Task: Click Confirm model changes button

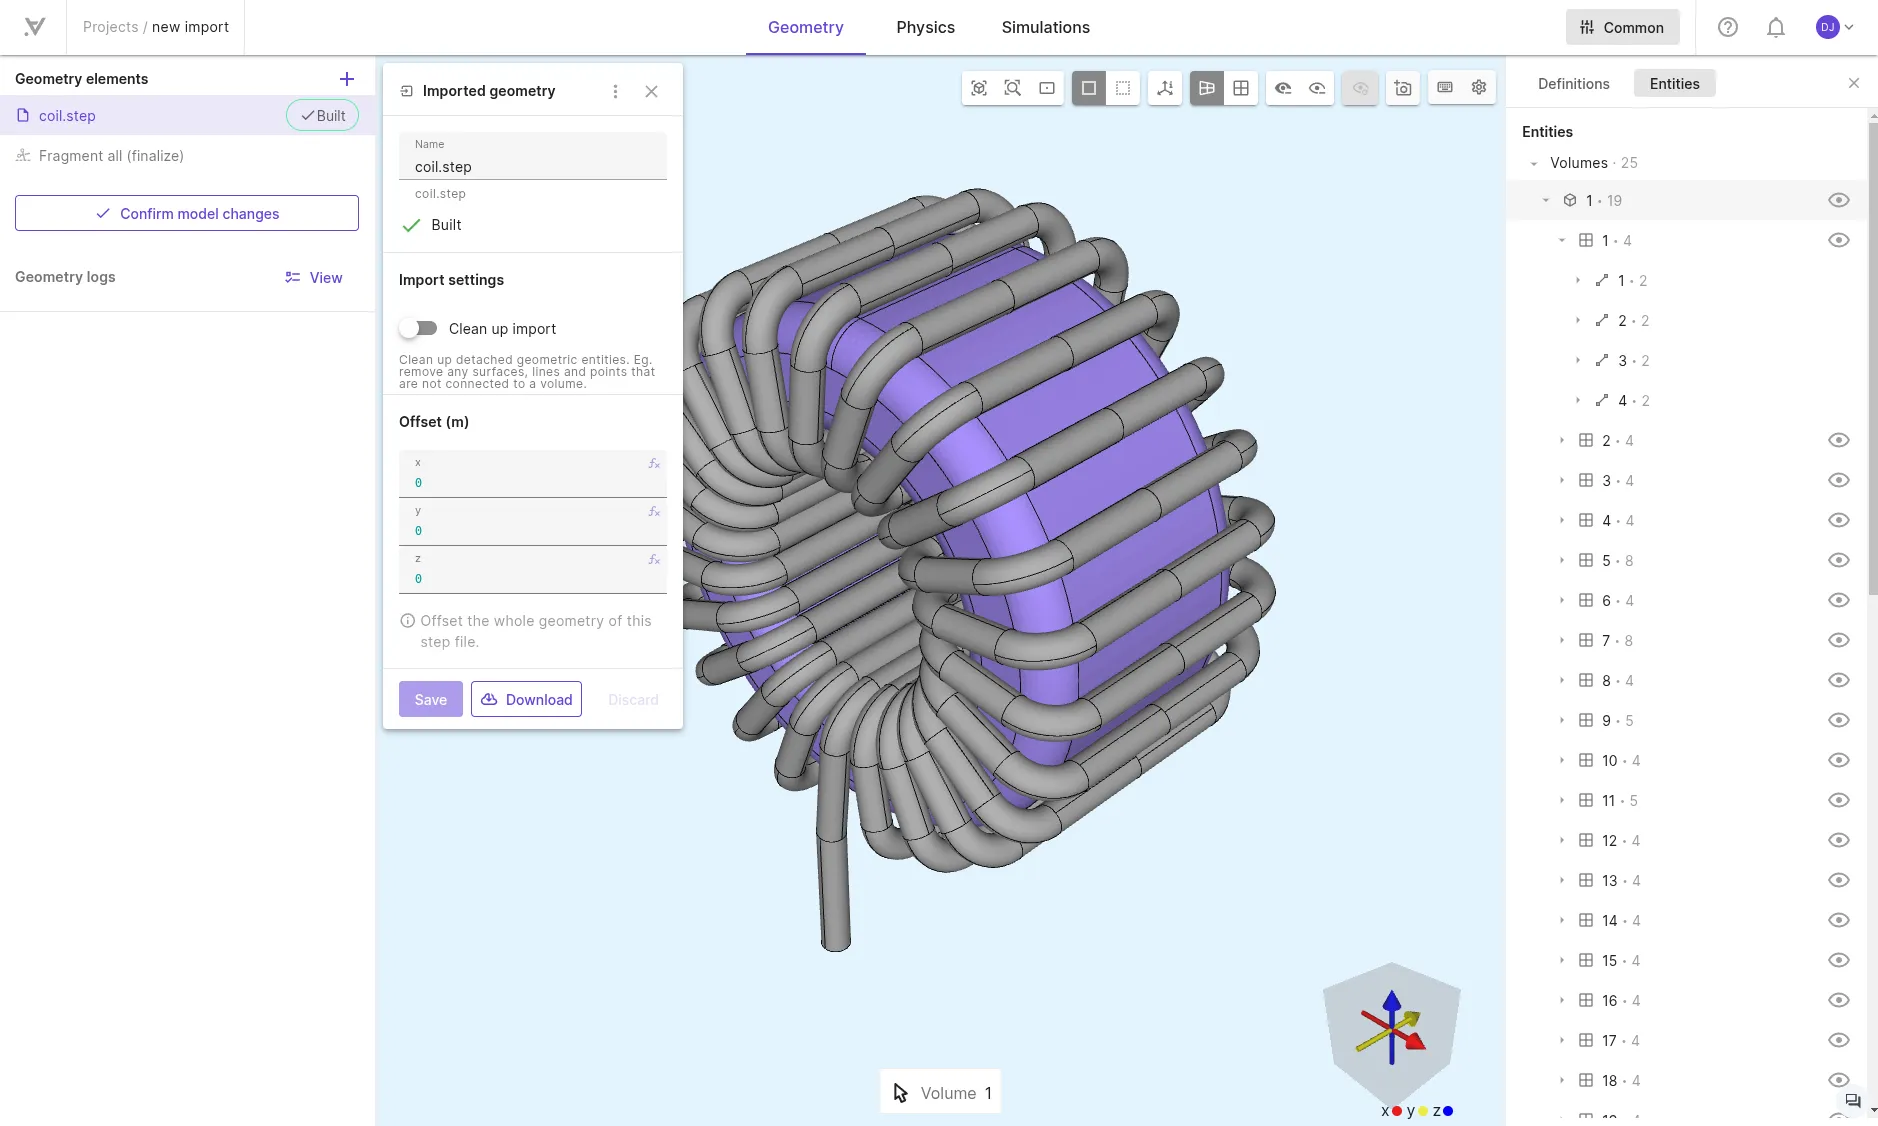Action: click(x=187, y=213)
